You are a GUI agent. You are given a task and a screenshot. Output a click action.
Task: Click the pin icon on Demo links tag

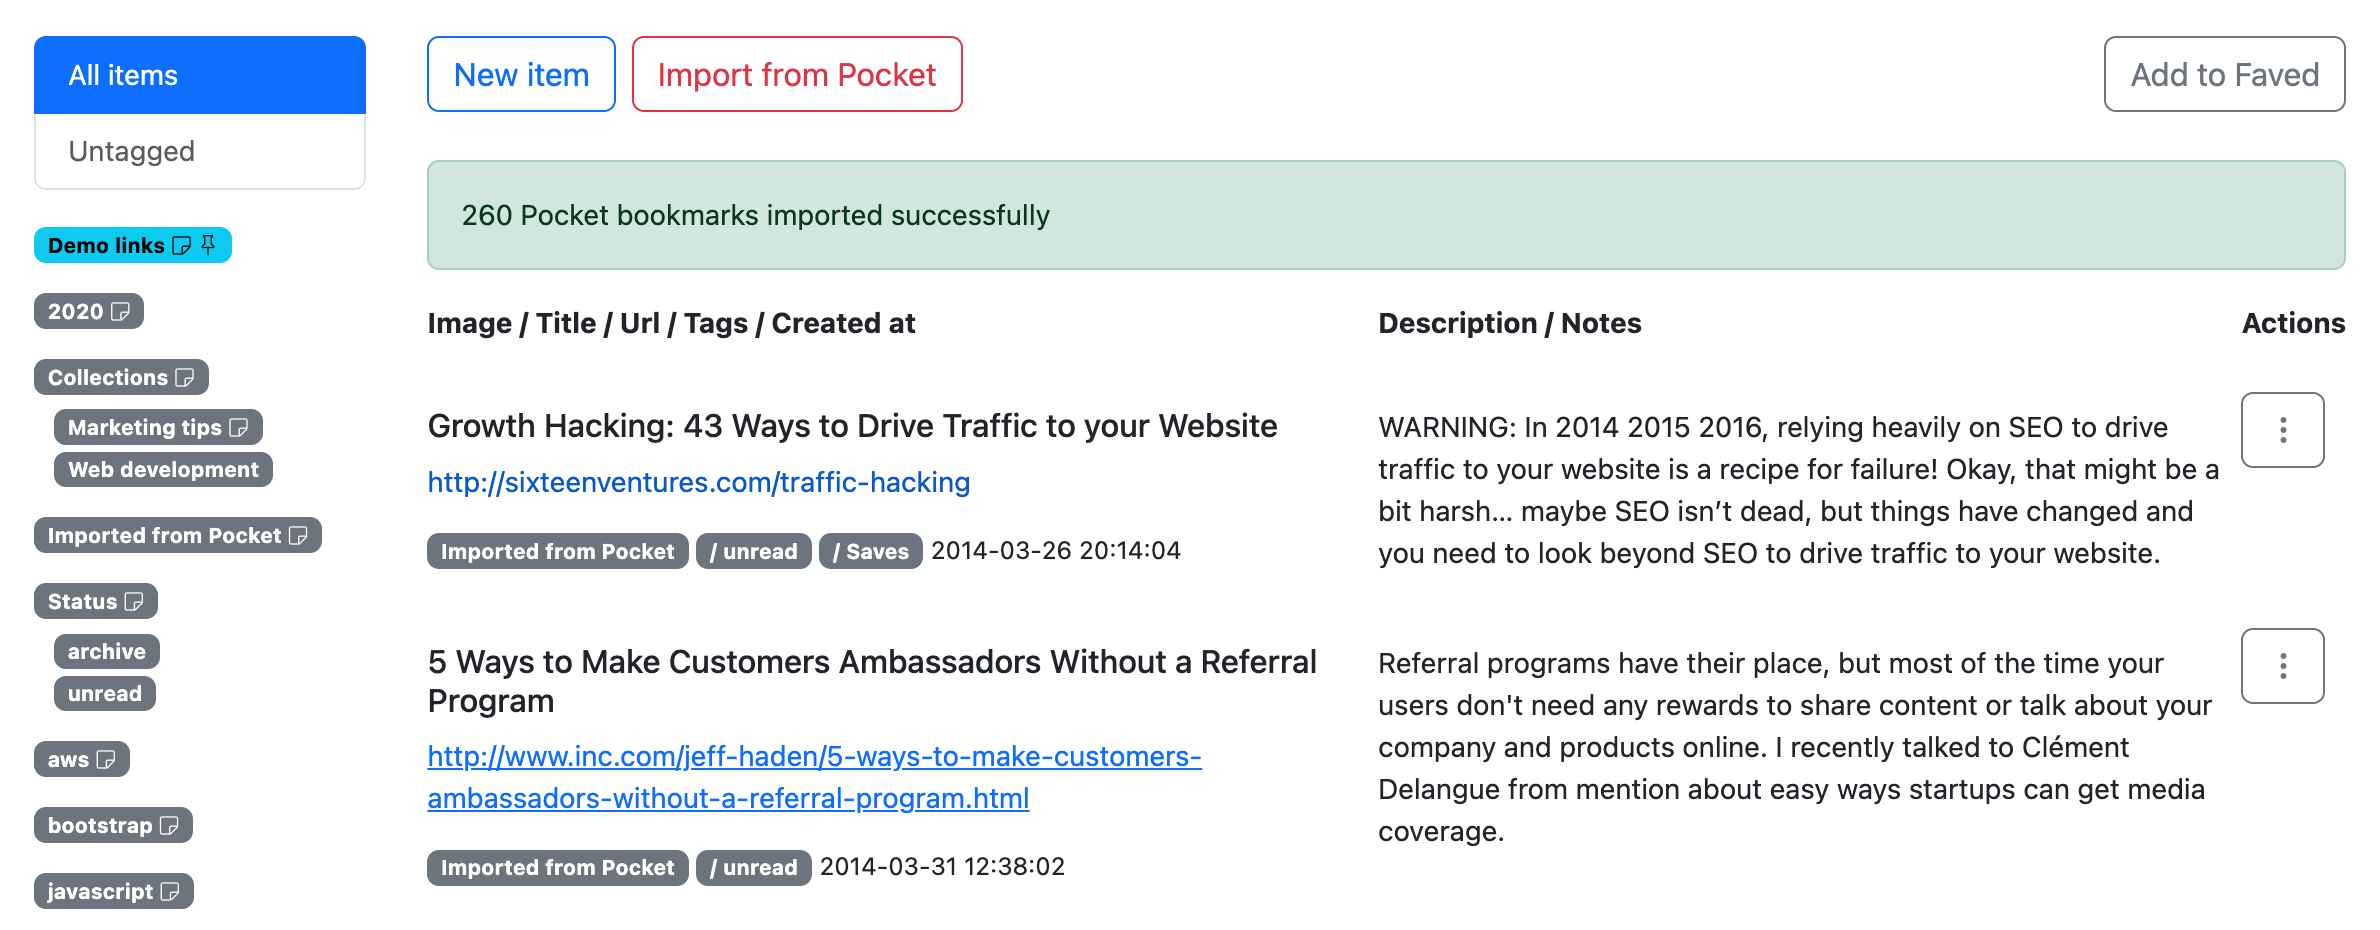[x=208, y=245]
